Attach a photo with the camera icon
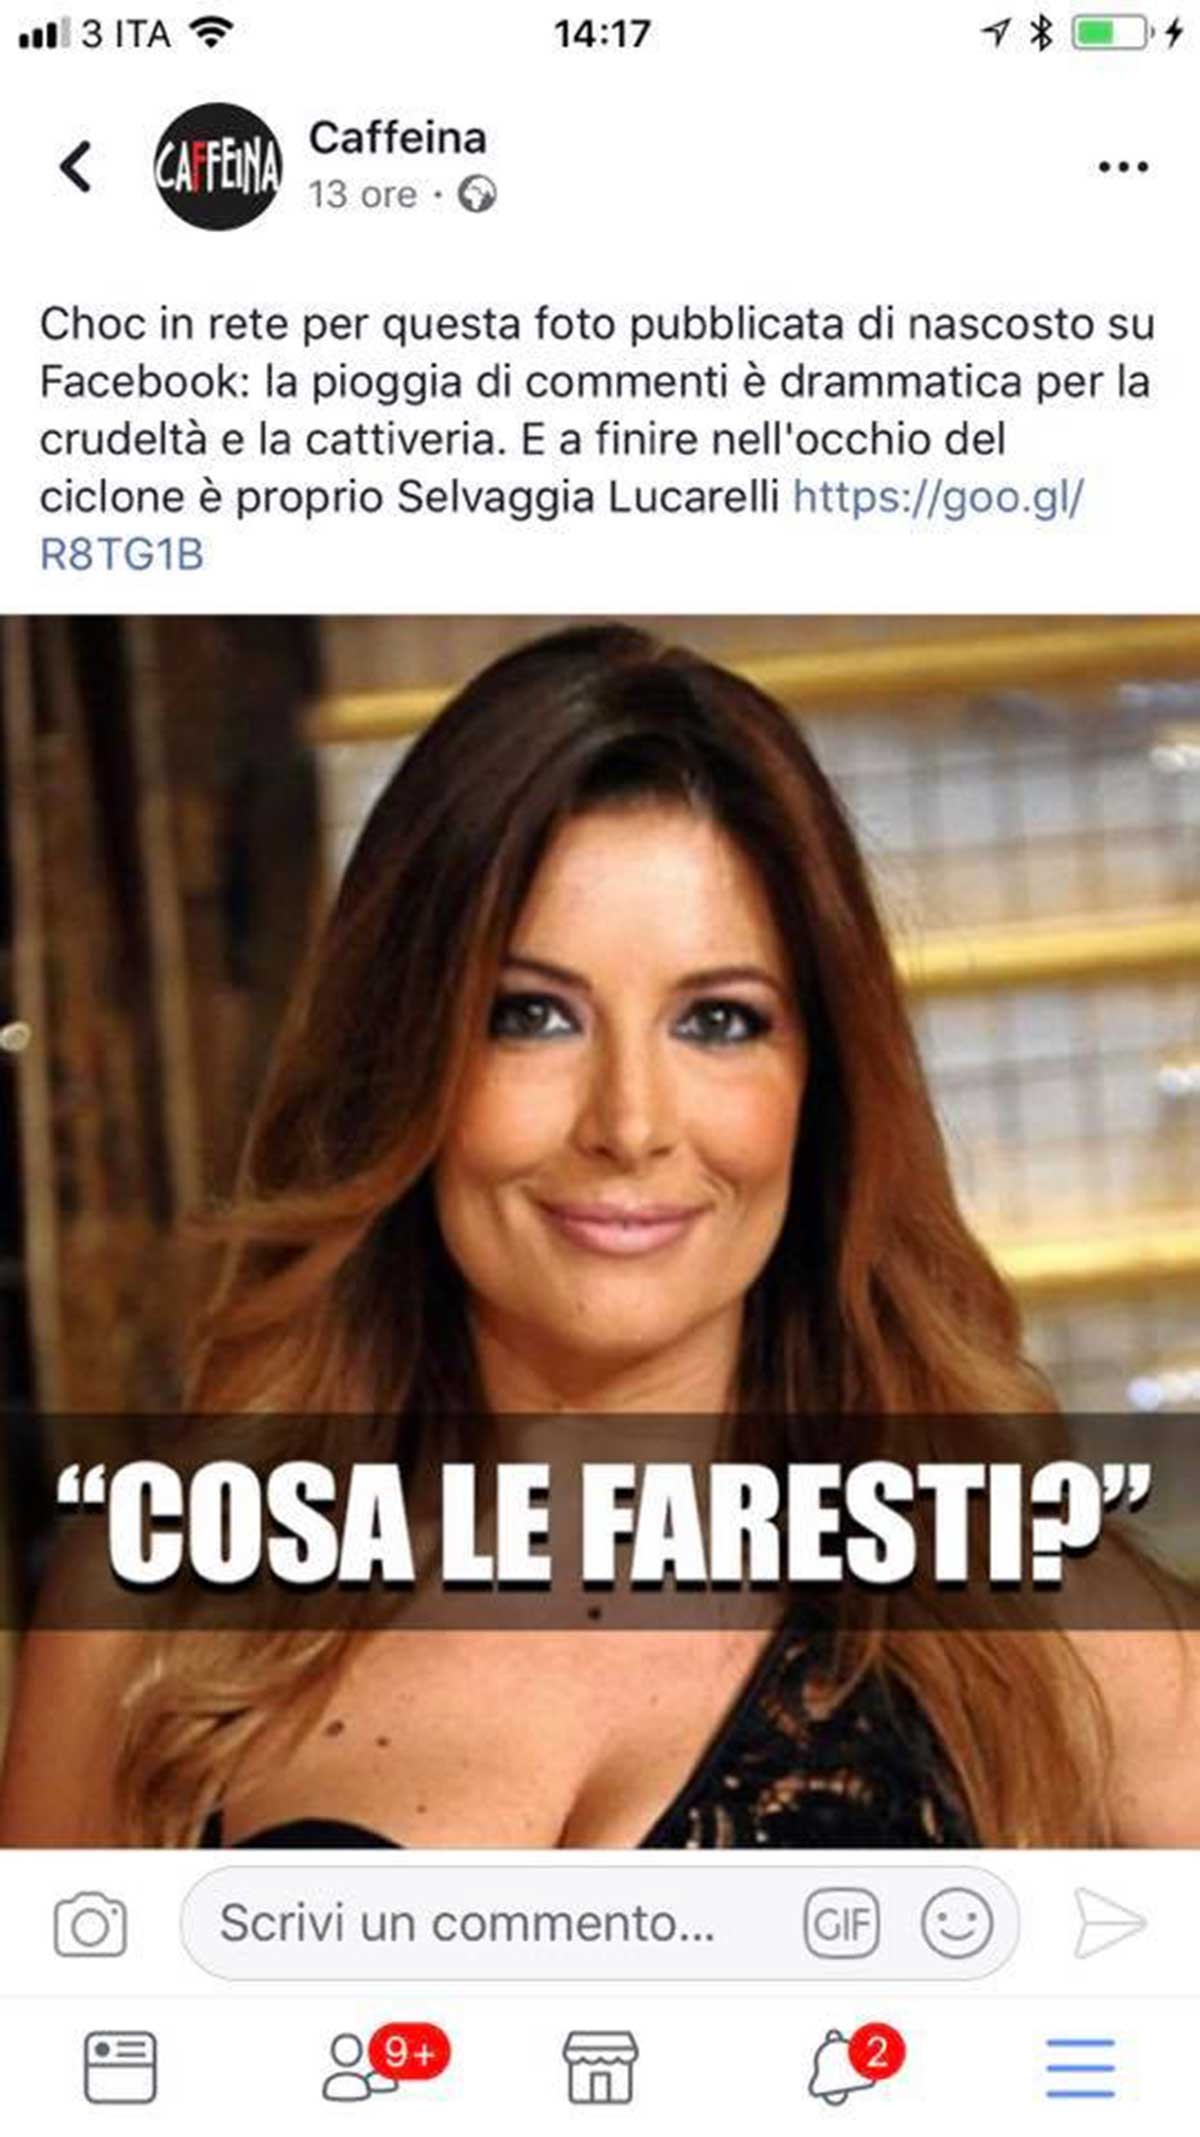The image size is (1200, 2137). (90, 1923)
